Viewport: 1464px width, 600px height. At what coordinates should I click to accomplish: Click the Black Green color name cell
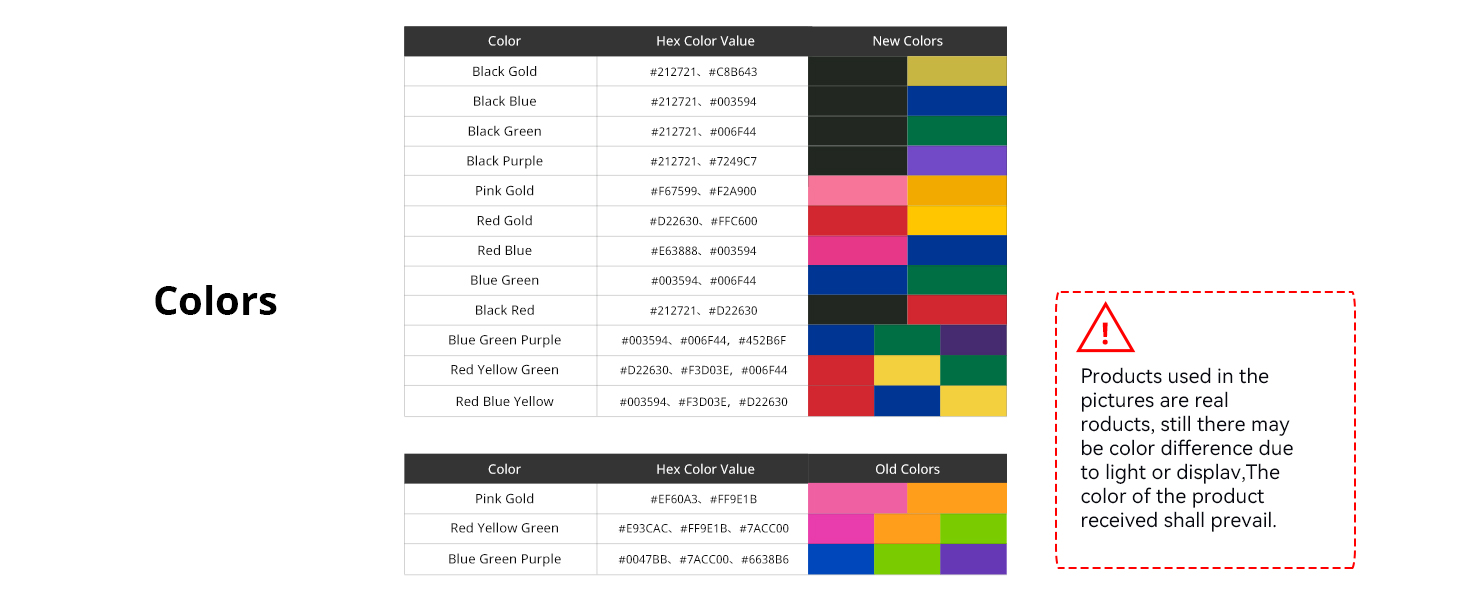(x=504, y=131)
